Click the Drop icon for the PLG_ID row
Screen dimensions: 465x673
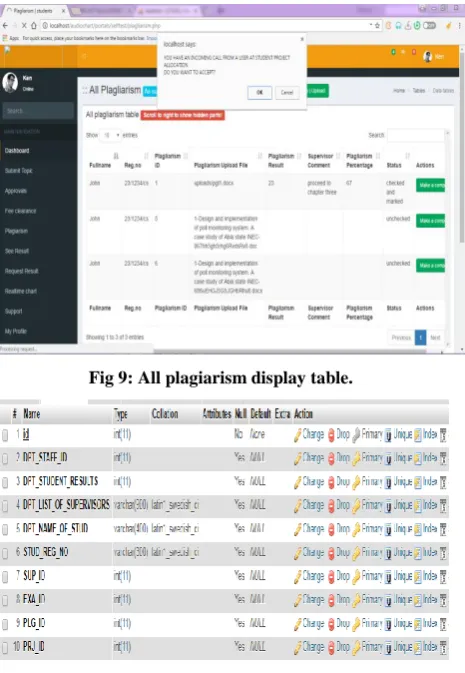point(331,624)
